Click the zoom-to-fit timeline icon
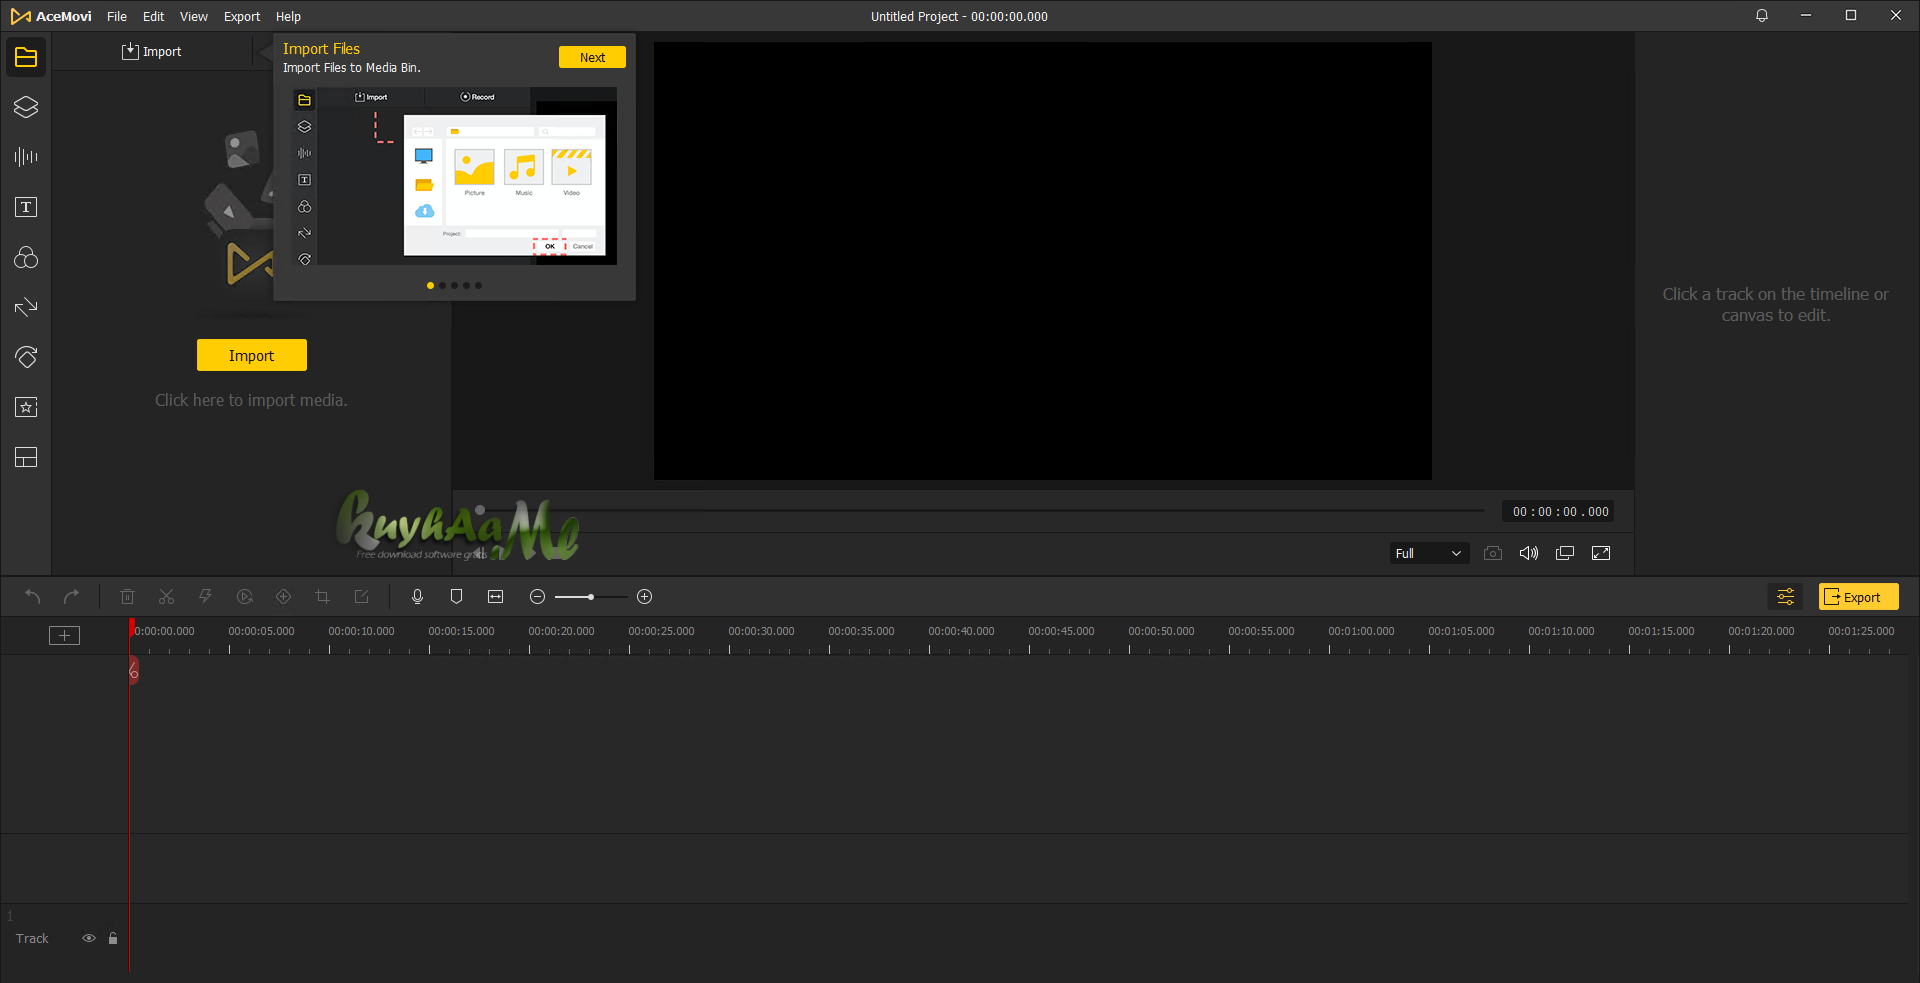The width and height of the screenshot is (1920, 983). pos(495,597)
